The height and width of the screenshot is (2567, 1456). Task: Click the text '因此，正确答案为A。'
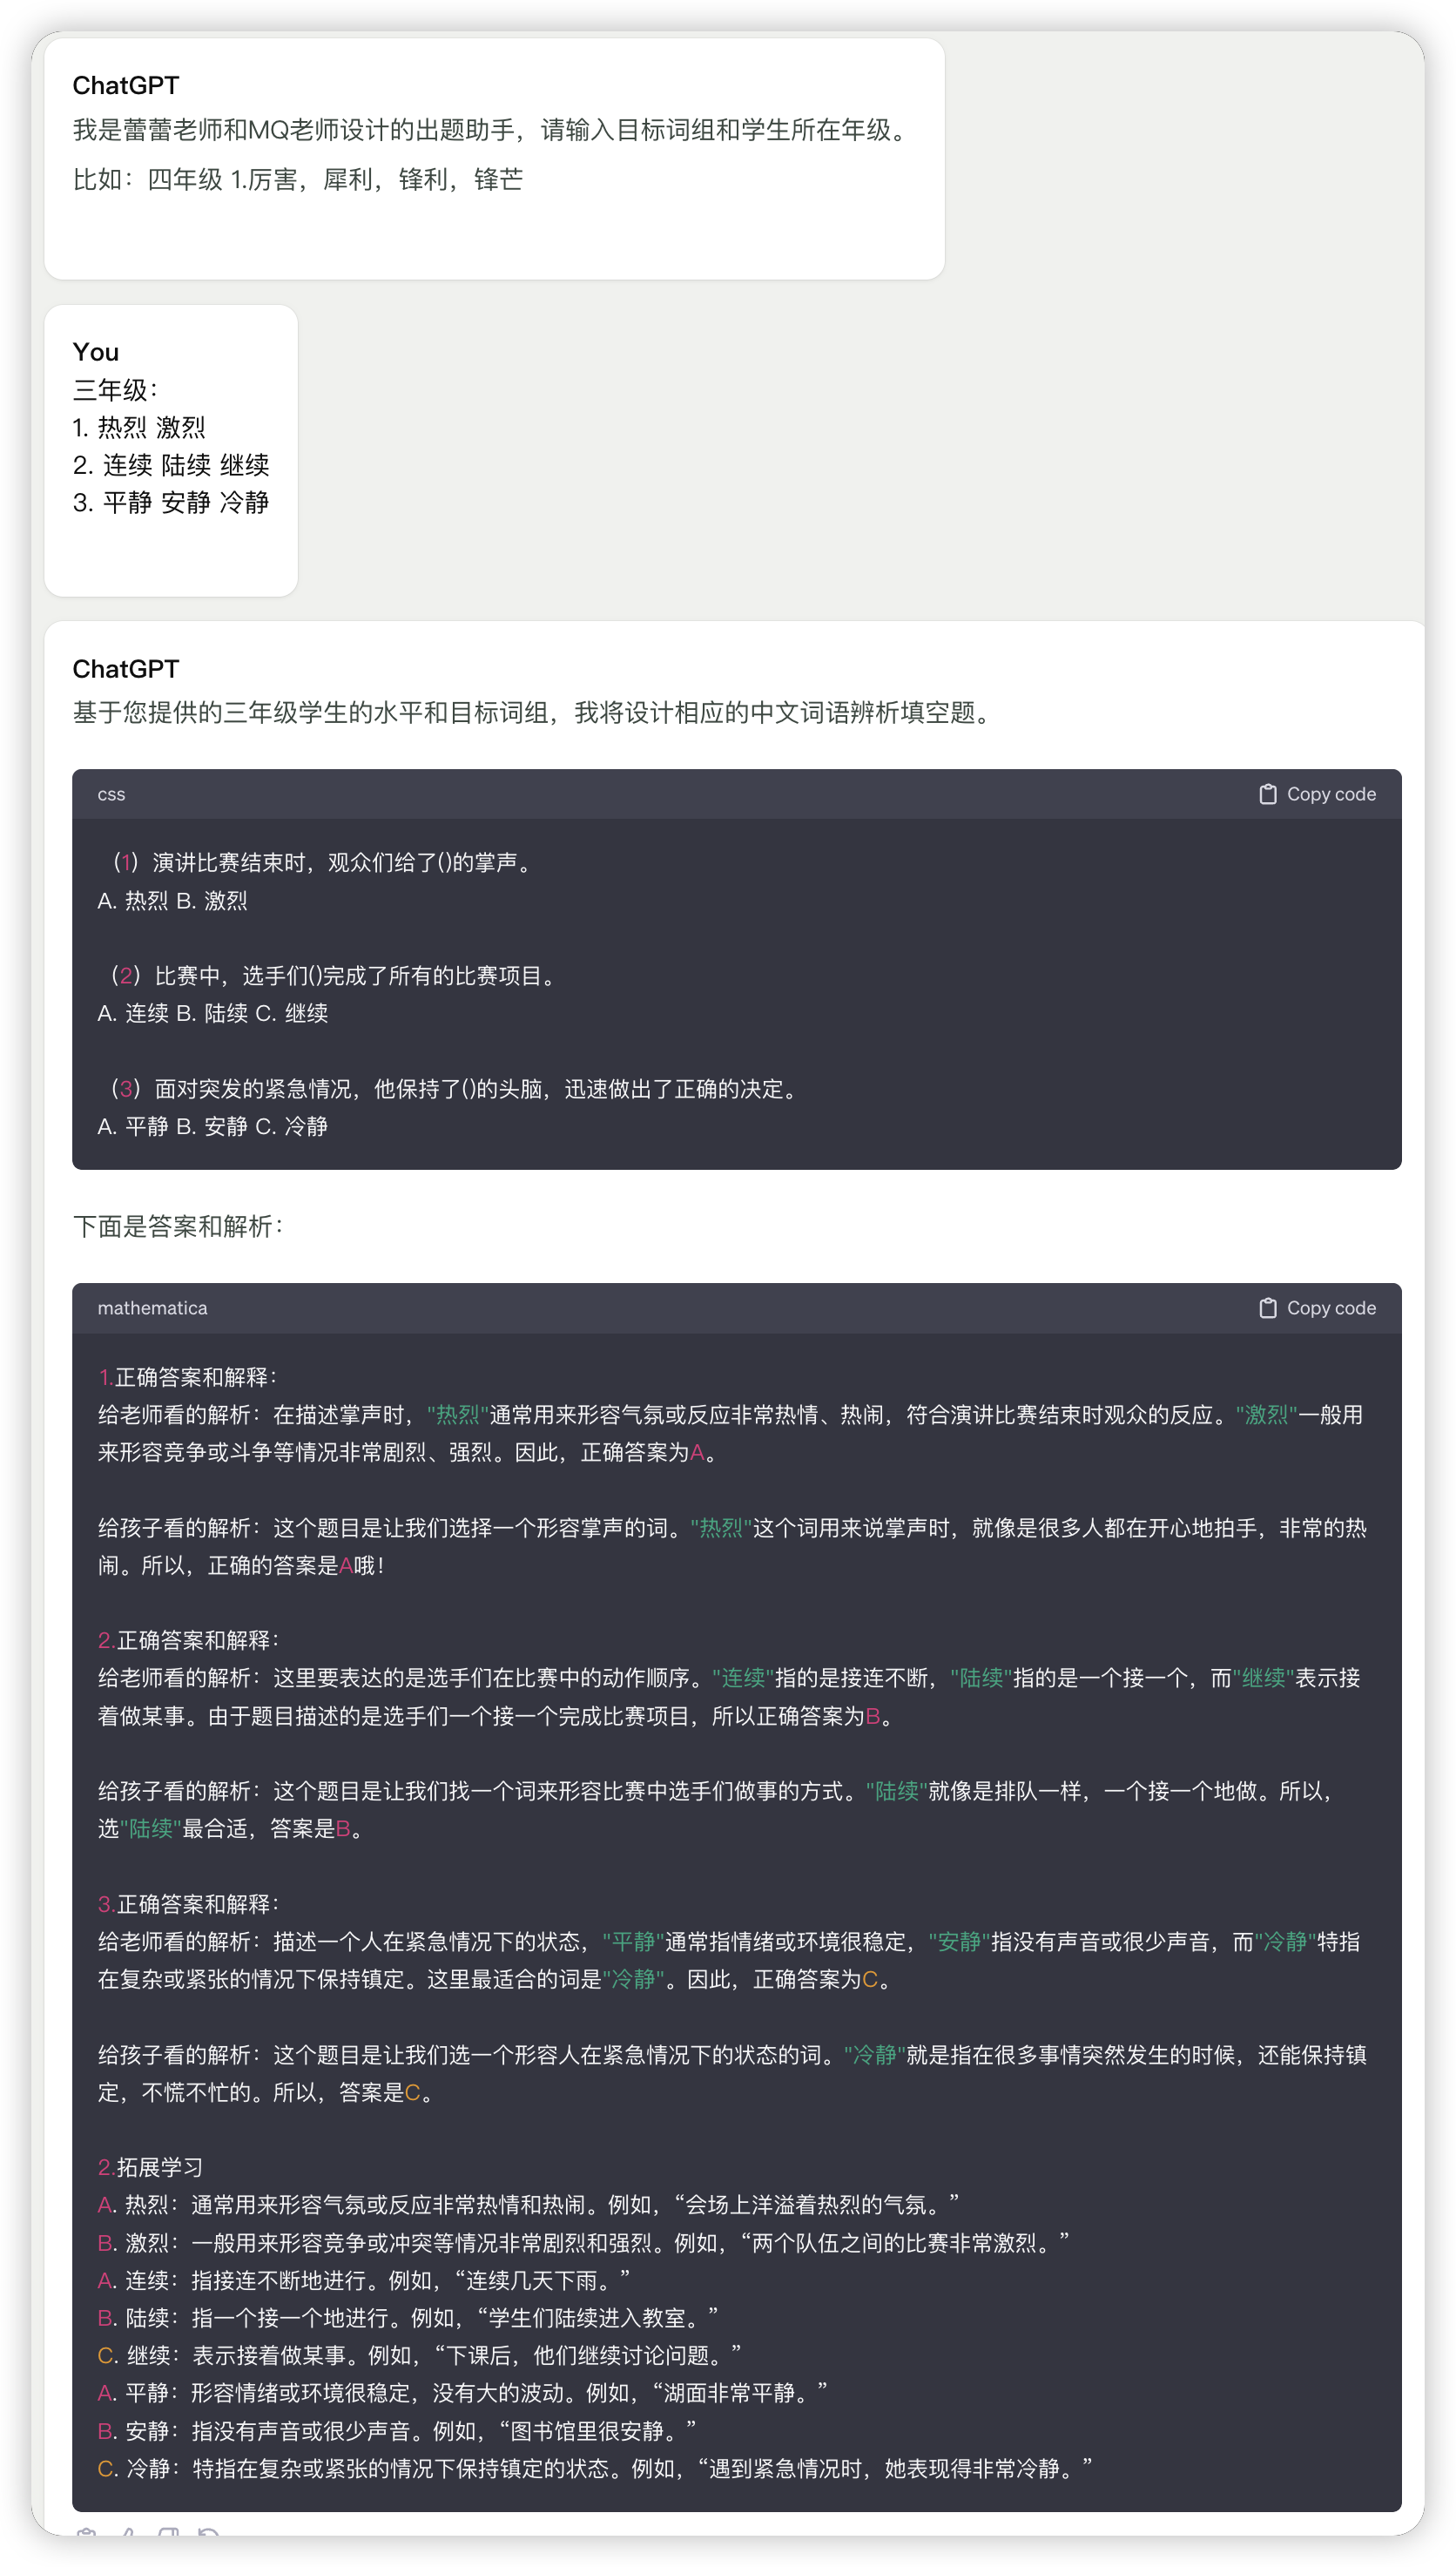tap(616, 1452)
